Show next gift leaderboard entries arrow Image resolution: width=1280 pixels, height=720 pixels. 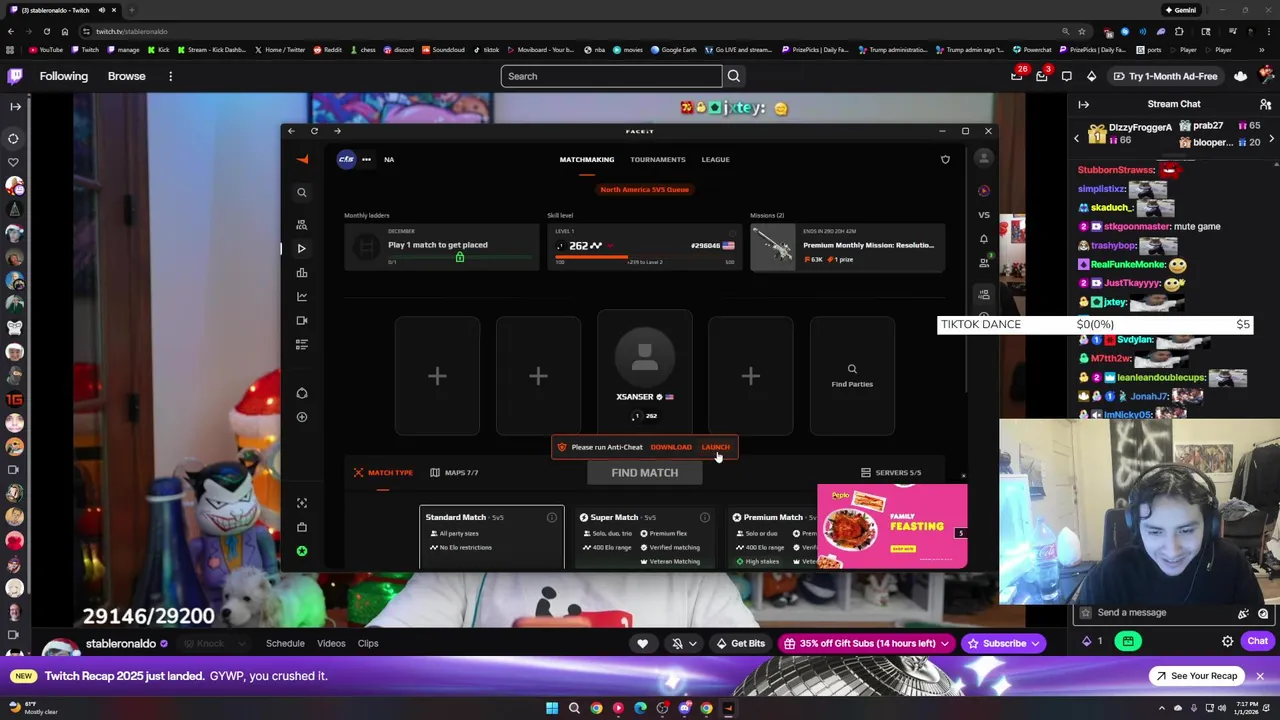coord(1271,138)
